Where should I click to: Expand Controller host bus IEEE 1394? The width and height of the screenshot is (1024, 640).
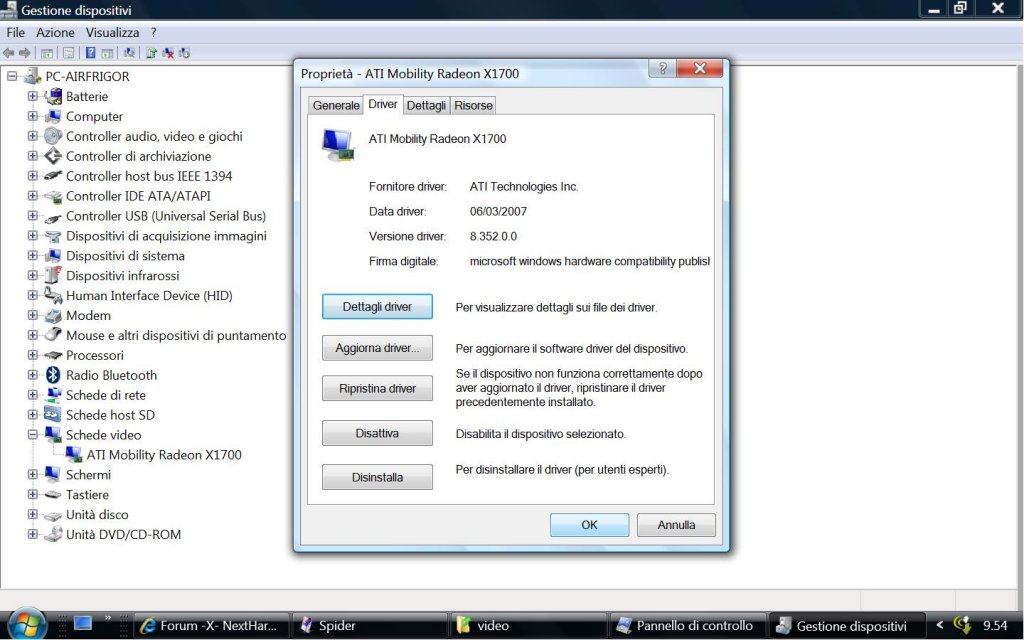32,176
